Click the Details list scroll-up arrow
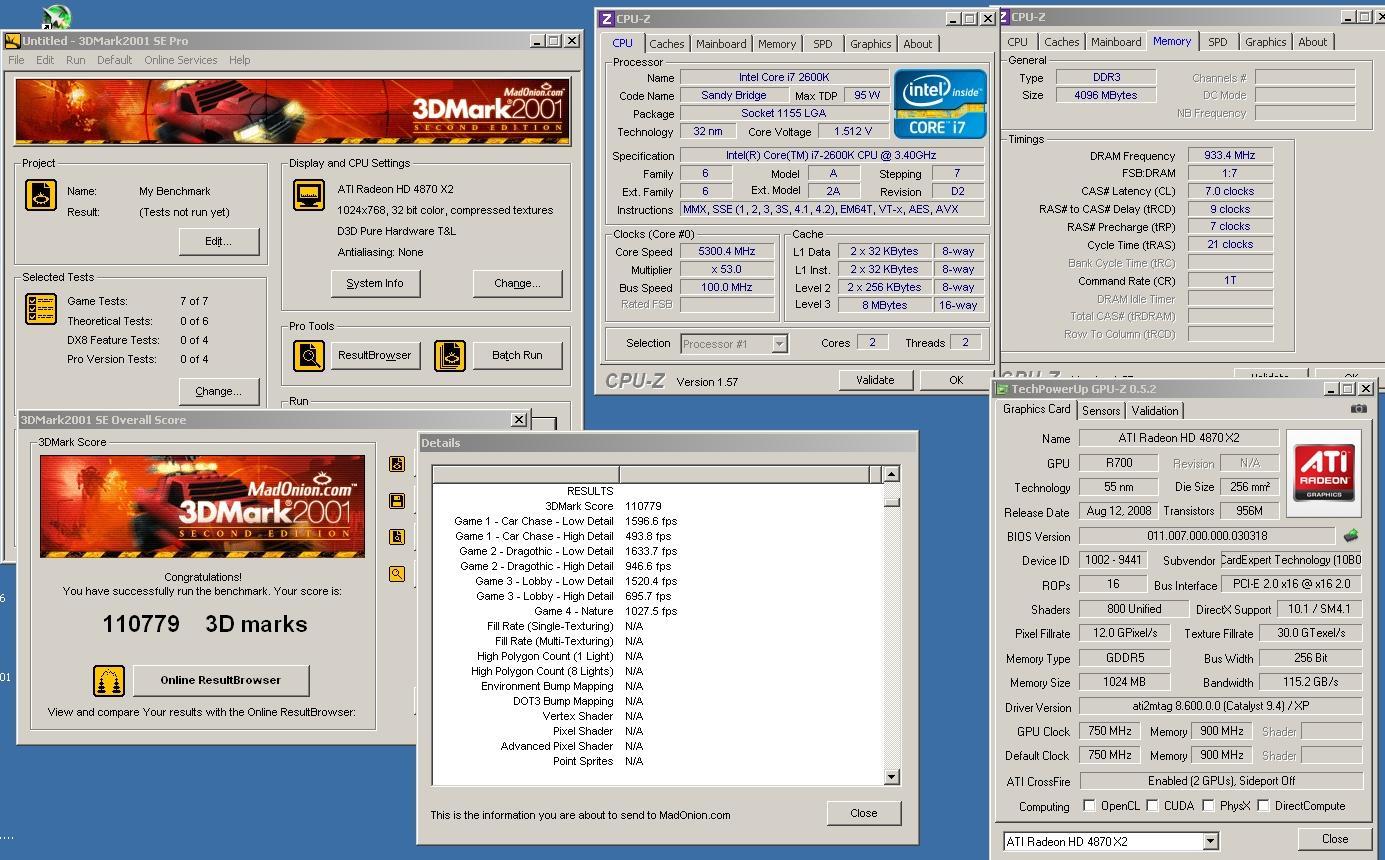This screenshot has height=860, width=1385. (x=891, y=474)
